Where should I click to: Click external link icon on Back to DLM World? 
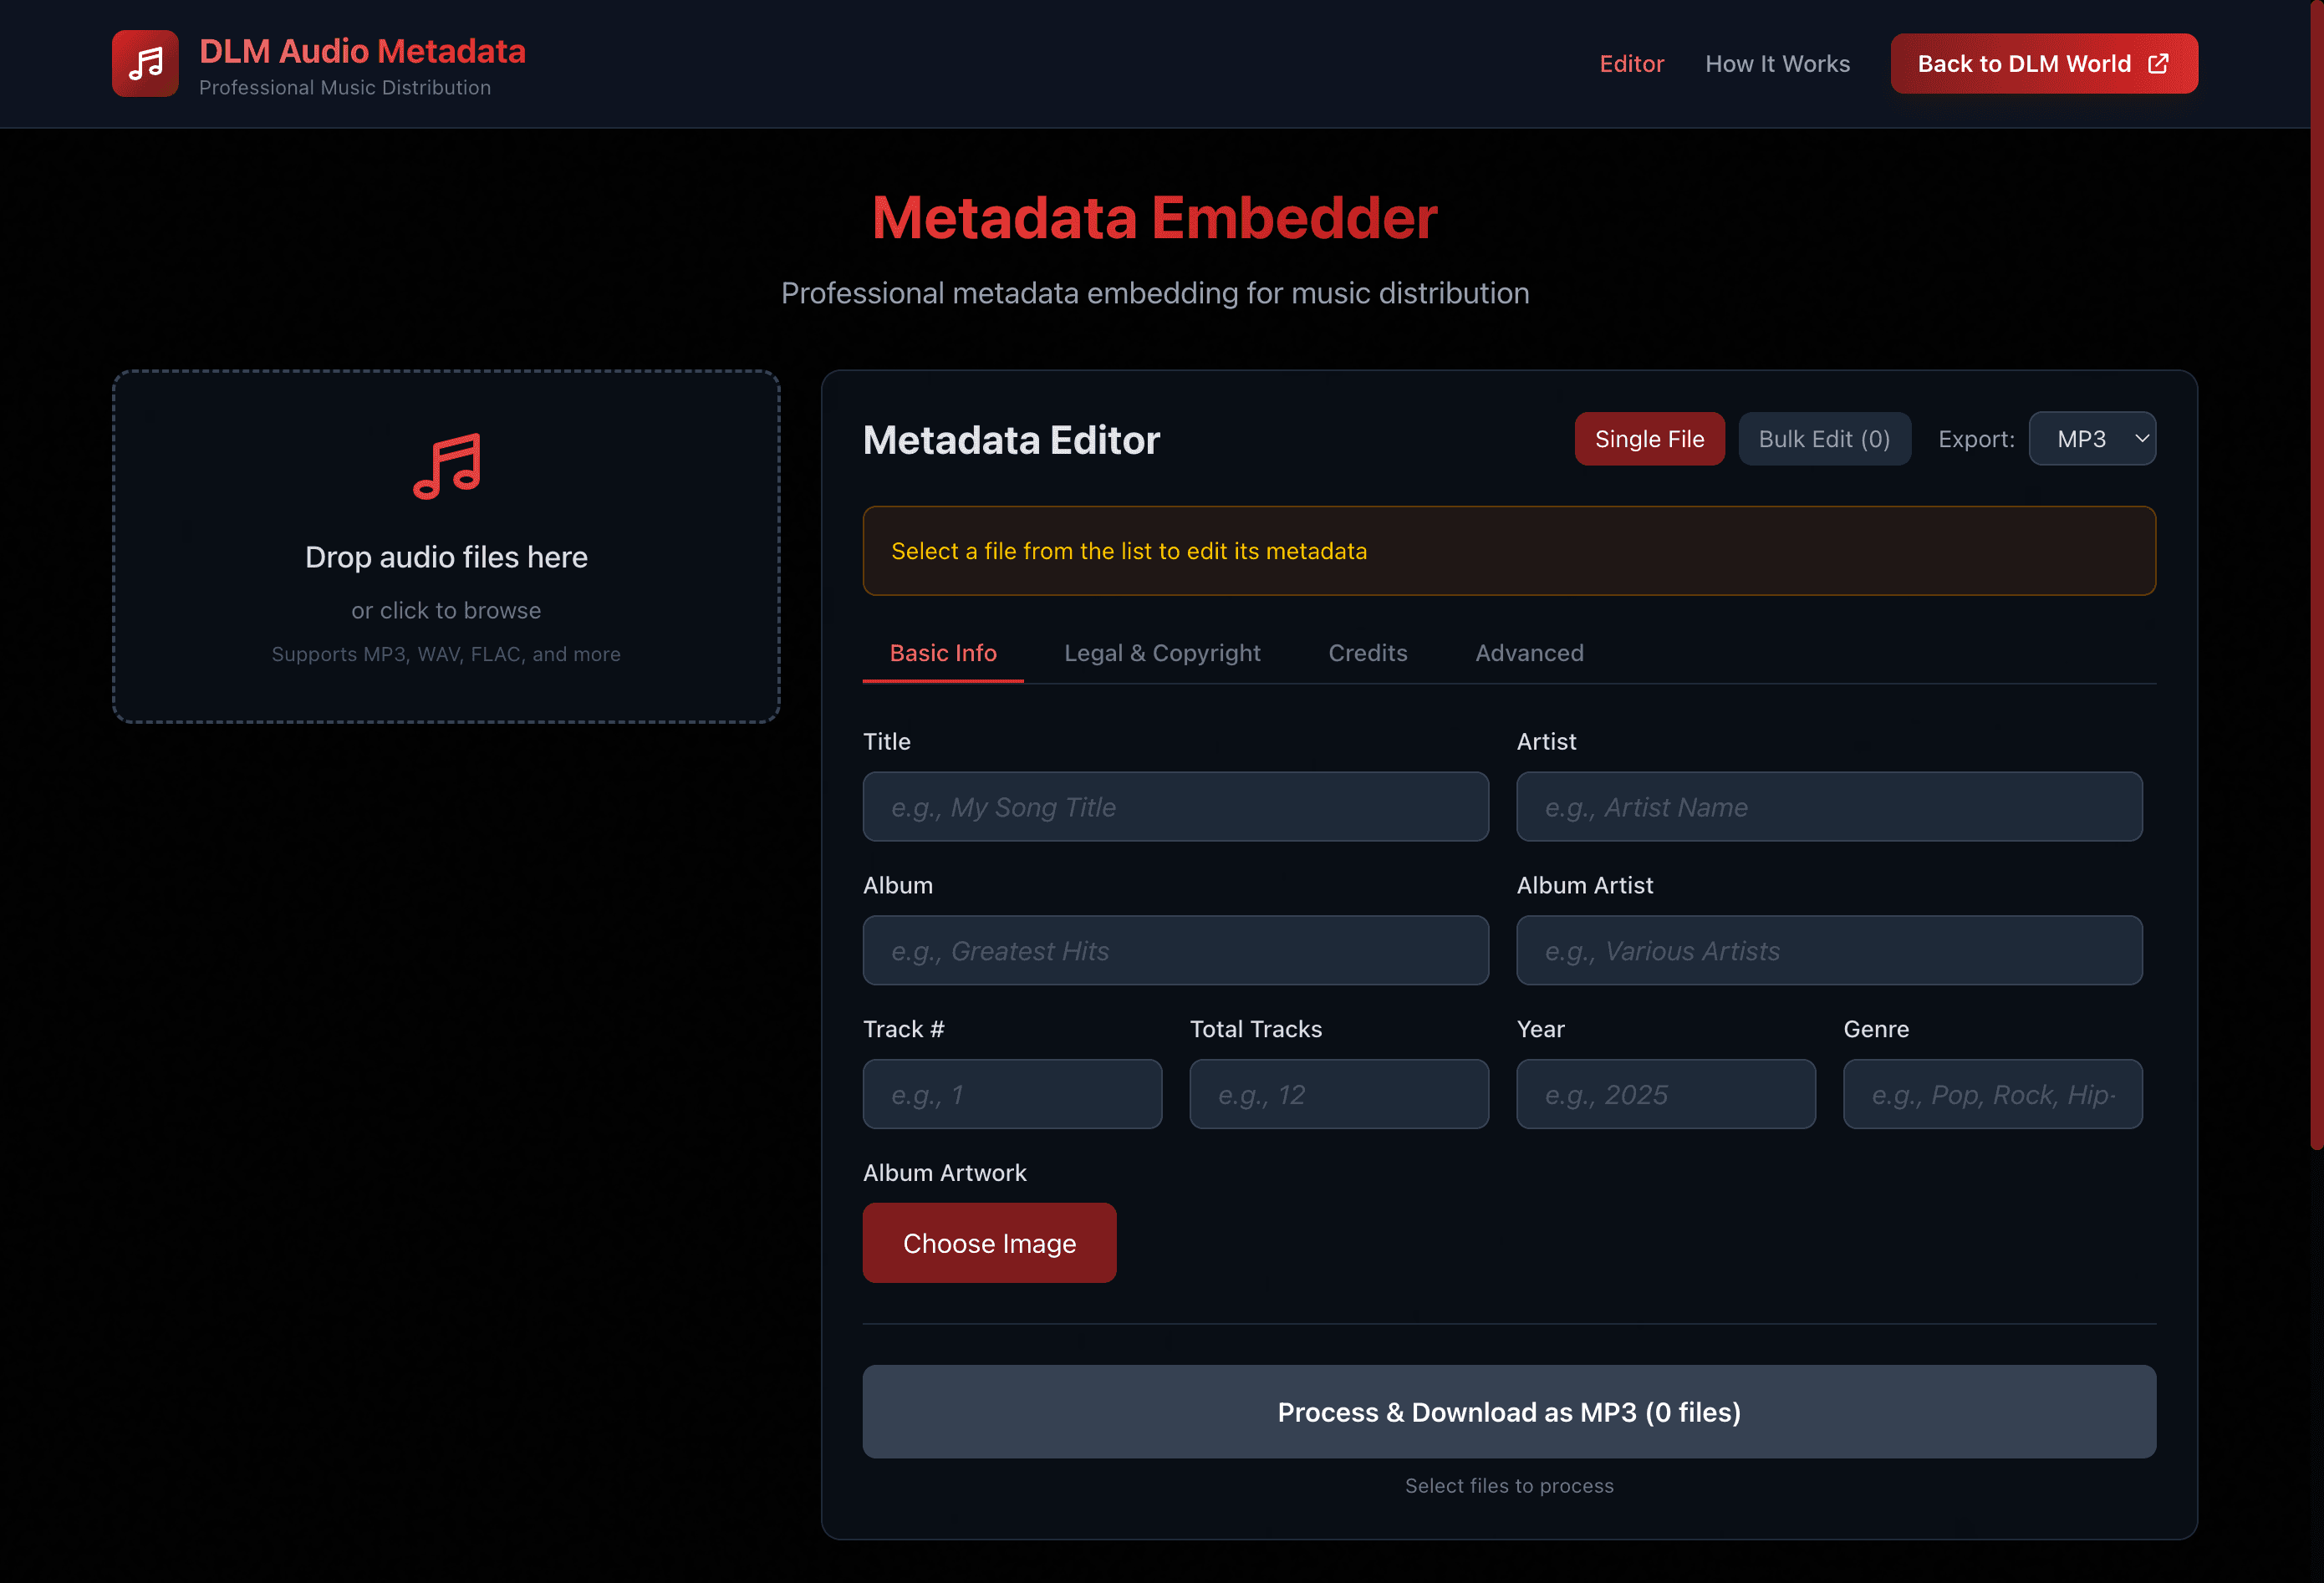point(2159,64)
